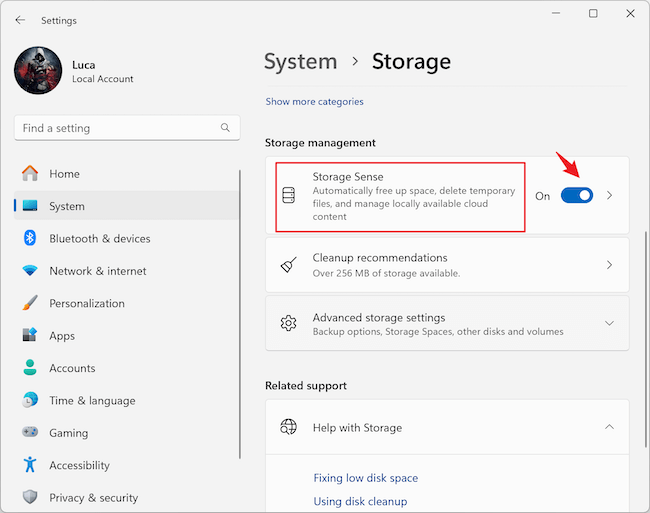Click the Gaming controller icon

point(30,432)
